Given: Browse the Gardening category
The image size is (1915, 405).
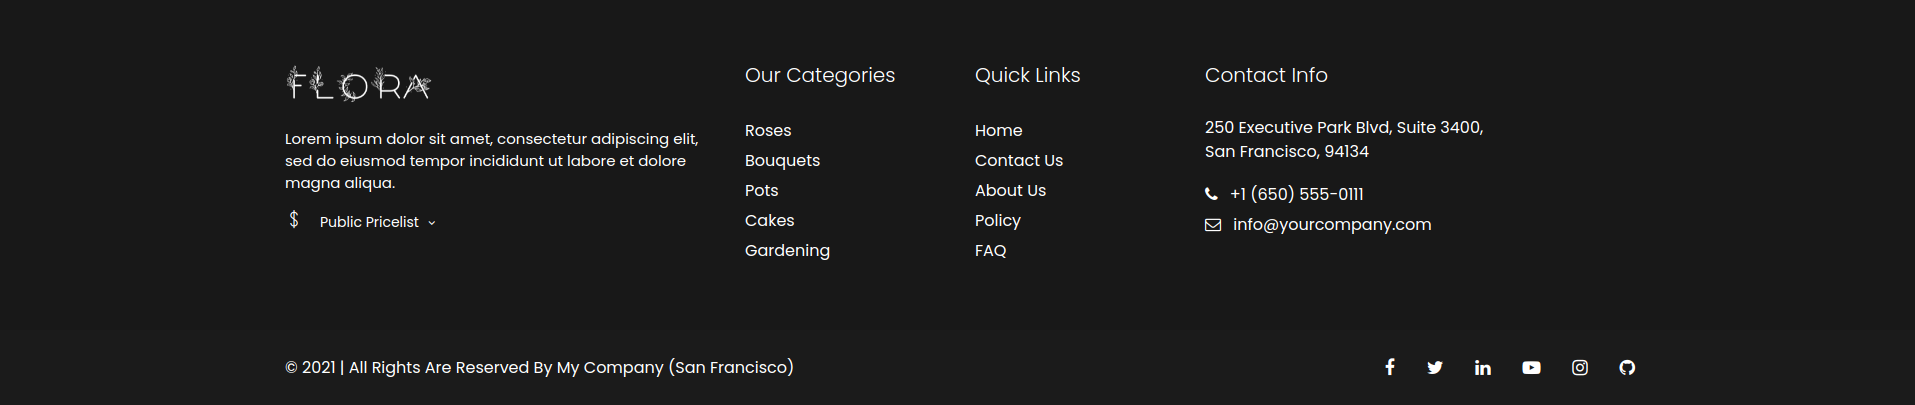Looking at the screenshot, I should (787, 251).
